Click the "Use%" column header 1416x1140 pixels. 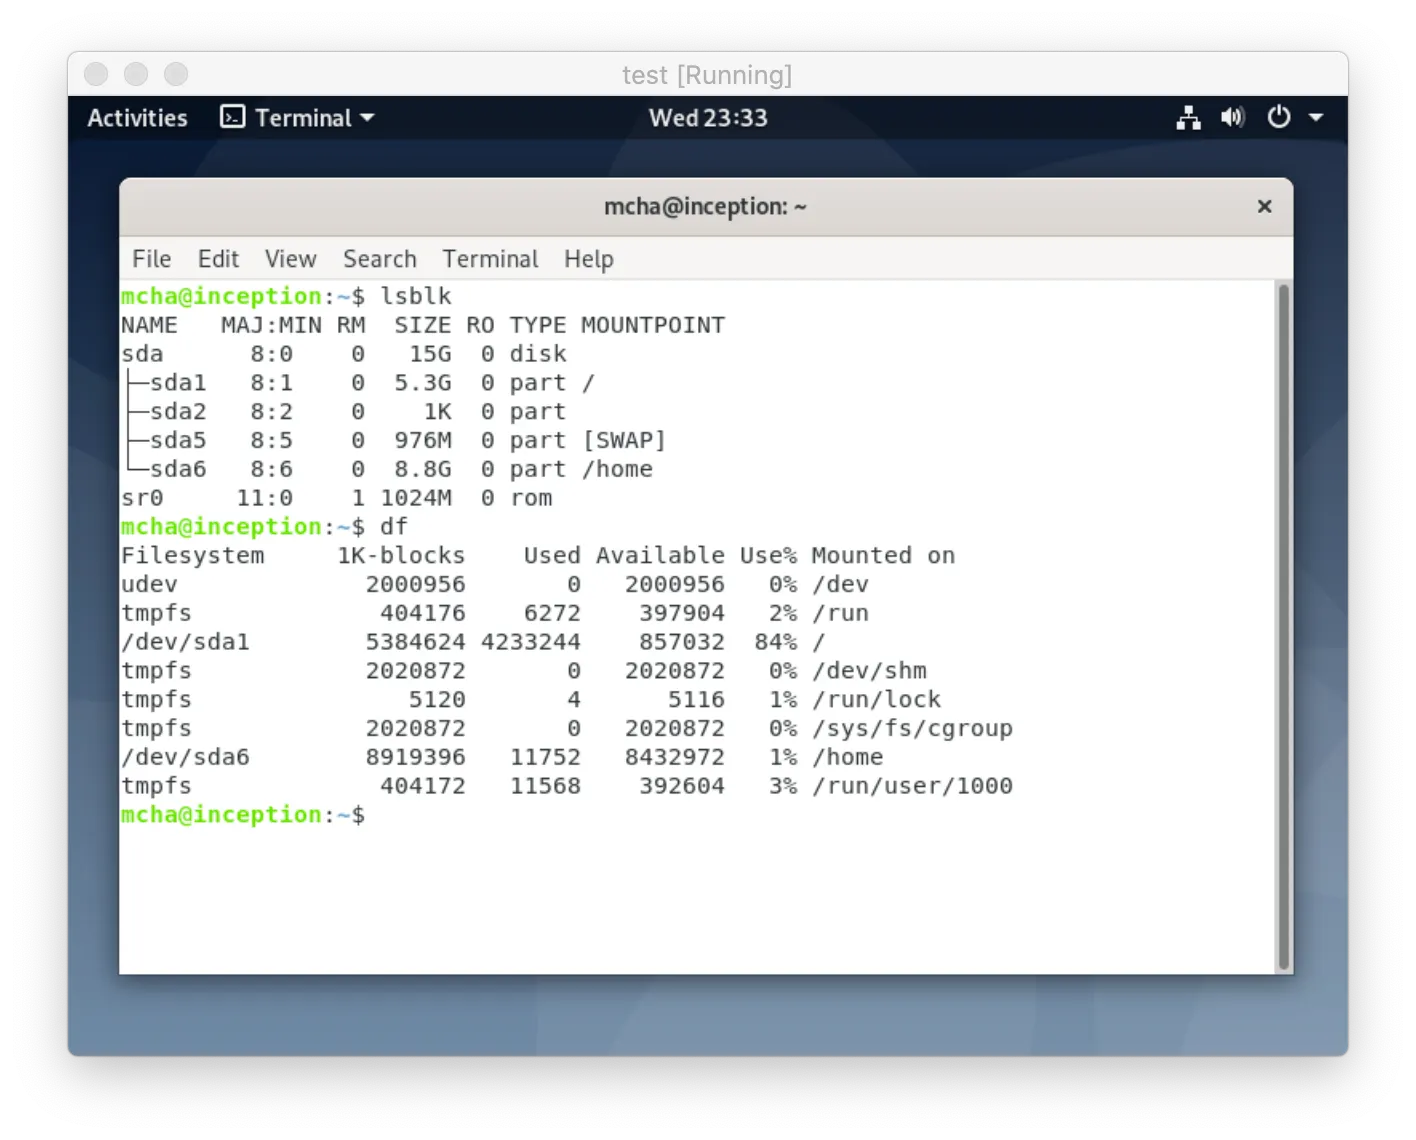pyautogui.click(x=768, y=556)
